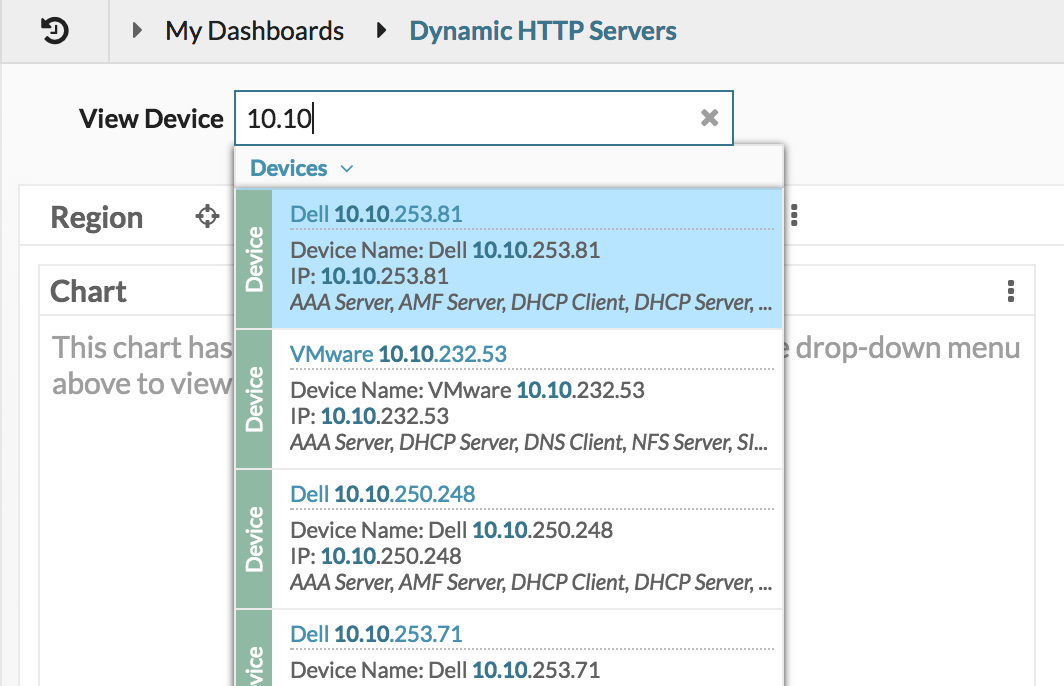This screenshot has width=1064, height=686.
Task: Expand arrow before My Dashboards
Action: click(x=137, y=30)
